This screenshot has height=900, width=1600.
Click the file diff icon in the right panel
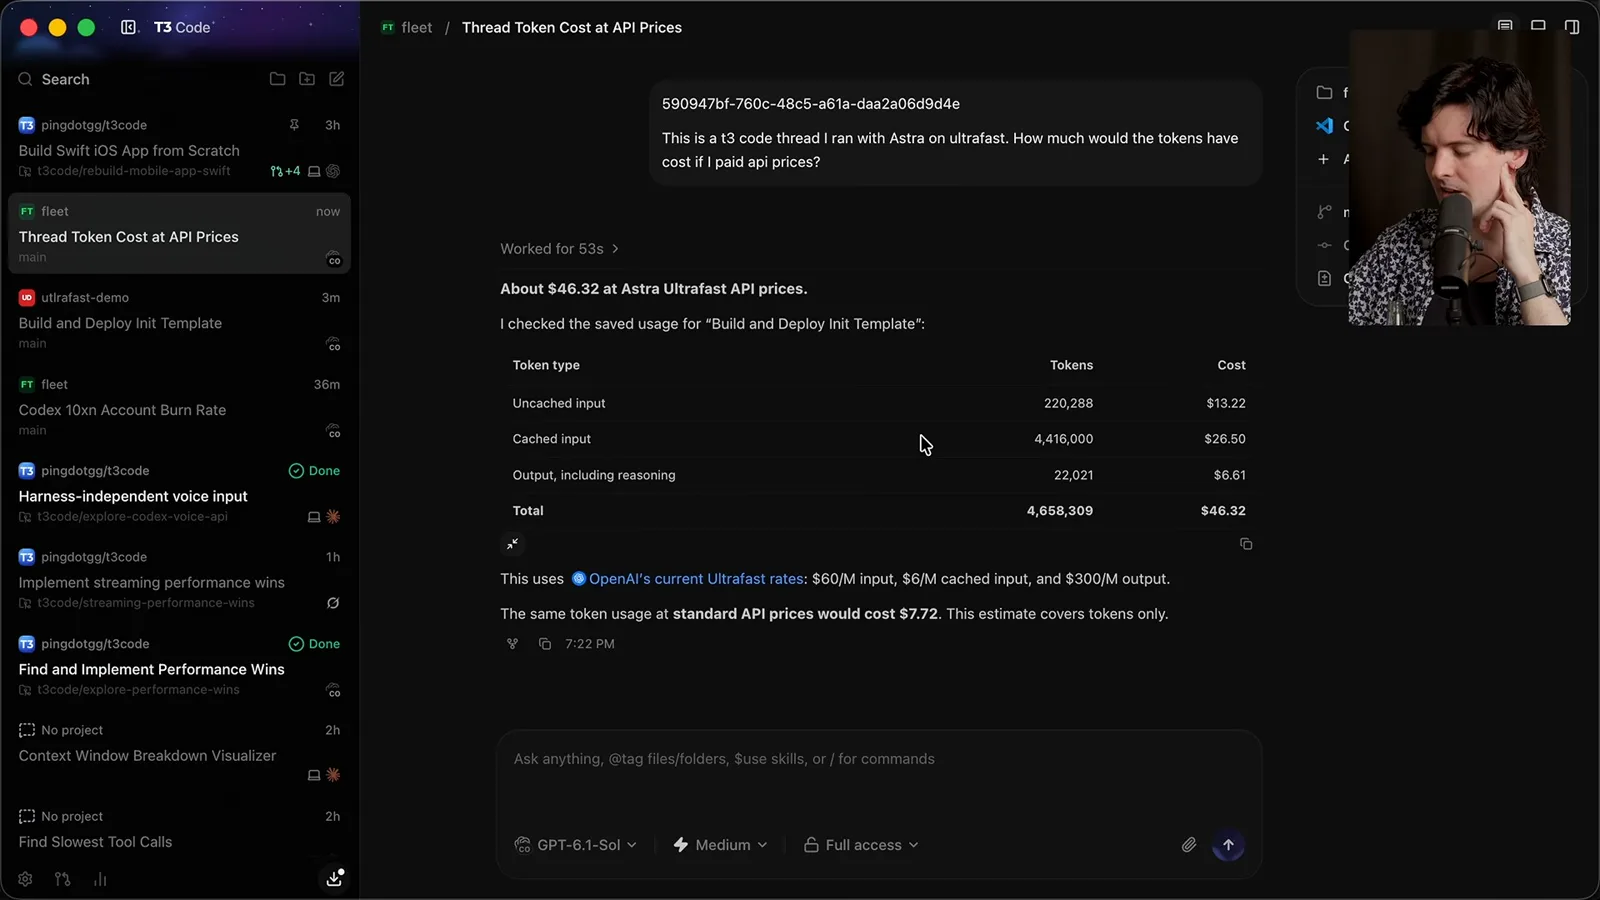pos(1324,279)
